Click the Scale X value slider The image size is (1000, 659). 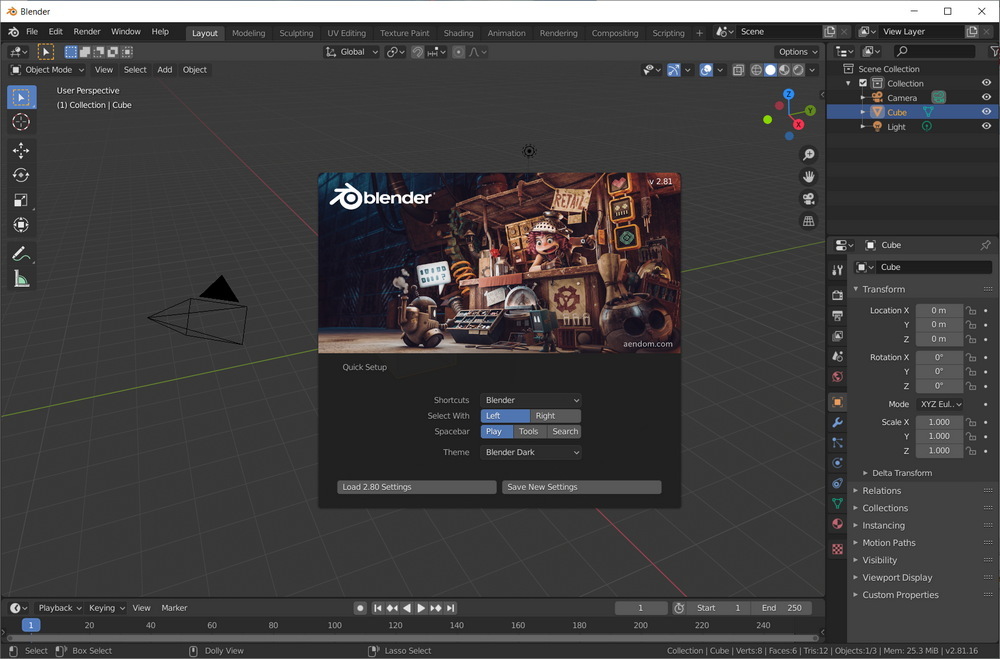[939, 422]
